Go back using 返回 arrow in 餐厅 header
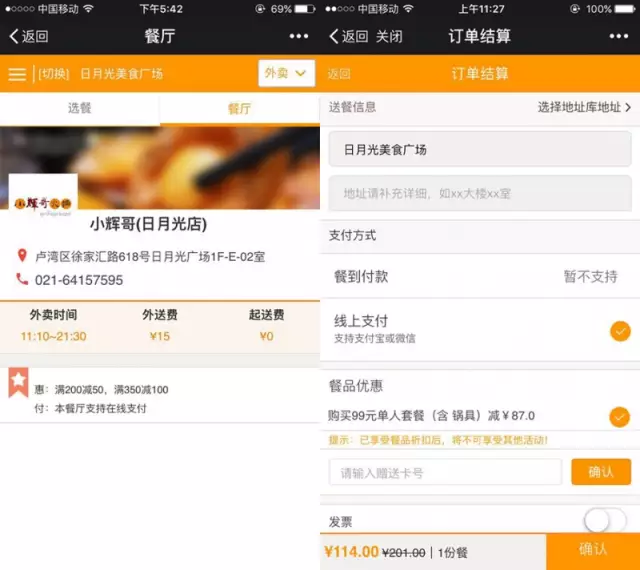The width and height of the screenshot is (640, 570). click(x=28, y=36)
